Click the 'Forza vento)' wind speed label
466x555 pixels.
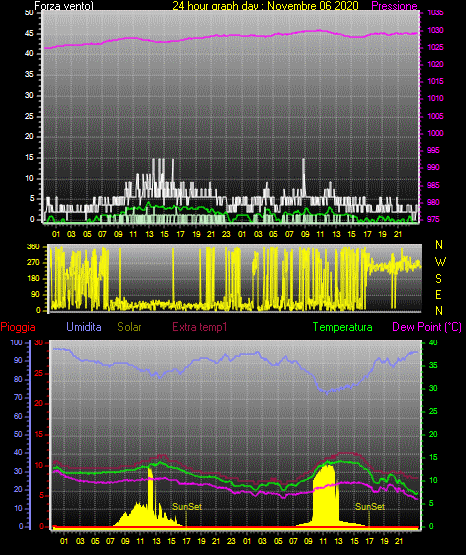[64, 6]
